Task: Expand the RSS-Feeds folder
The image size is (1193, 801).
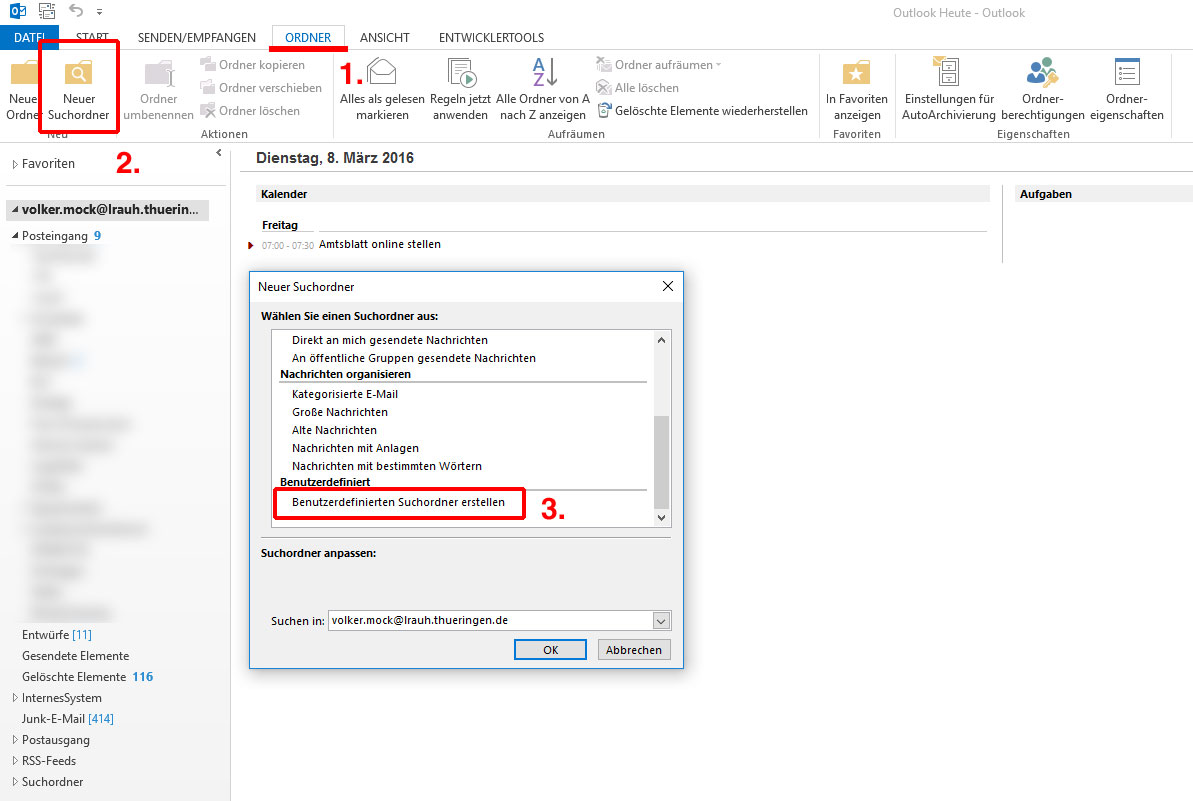Action: [x=15, y=761]
